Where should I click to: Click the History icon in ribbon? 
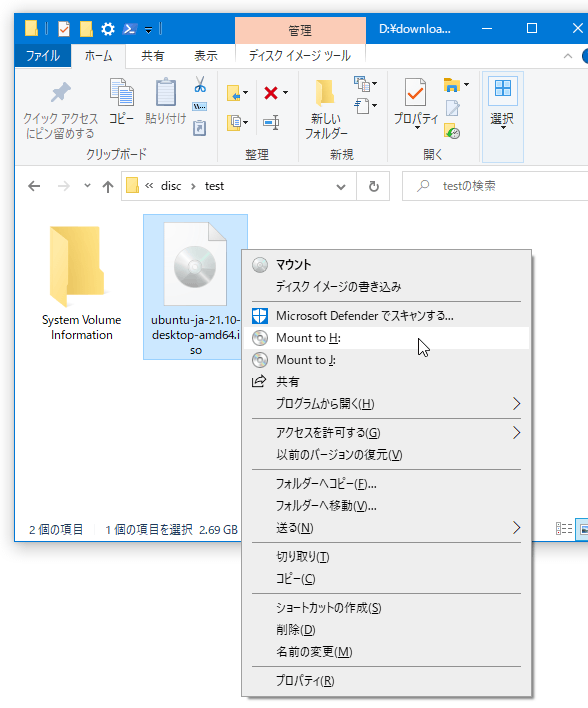[x=452, y=131]
